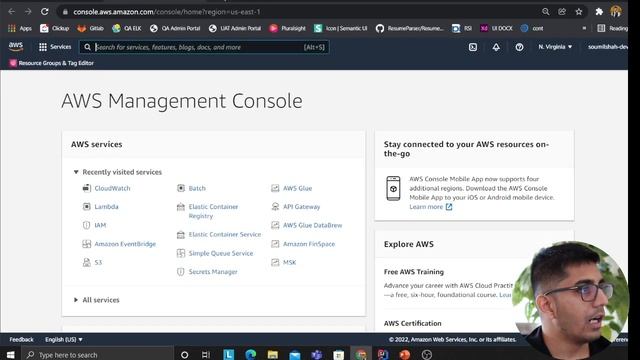
Task: Launch AWS CloudShell from the top bar
Action: pyautogui.click(x=473, y=47)
